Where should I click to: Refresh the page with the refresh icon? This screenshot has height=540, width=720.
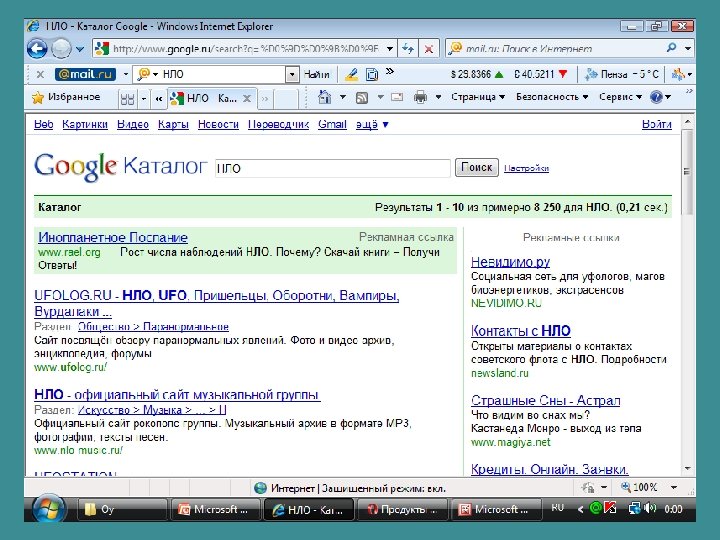(408, 49)
